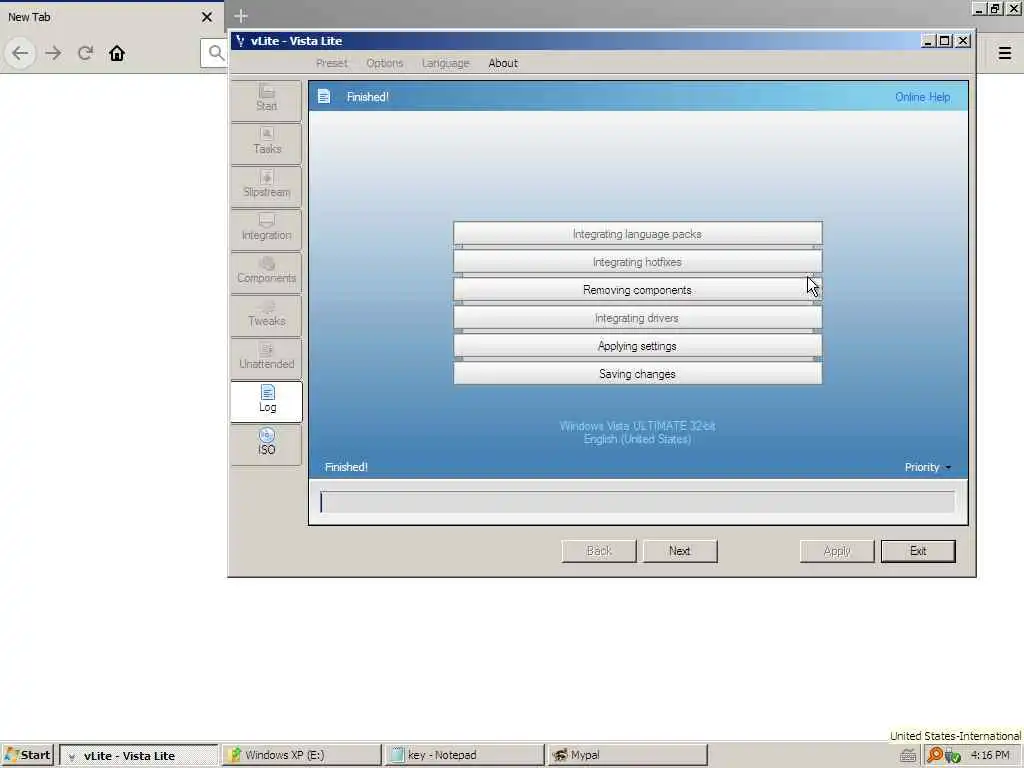Screen dimensions: 1024x768
Task: Open the Windows Start menu
Action: (x=27, y=755)
